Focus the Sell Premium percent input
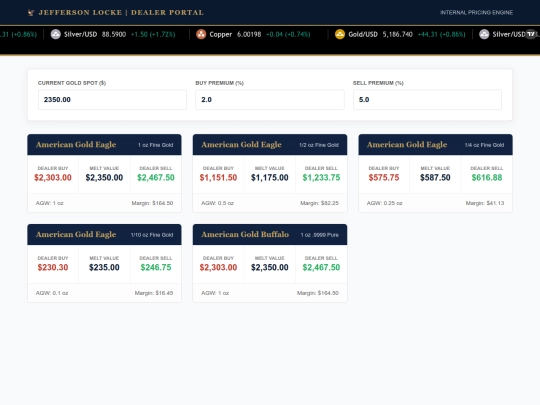The image size is (540, 405). pyautogui.click(x=427, y=100)
